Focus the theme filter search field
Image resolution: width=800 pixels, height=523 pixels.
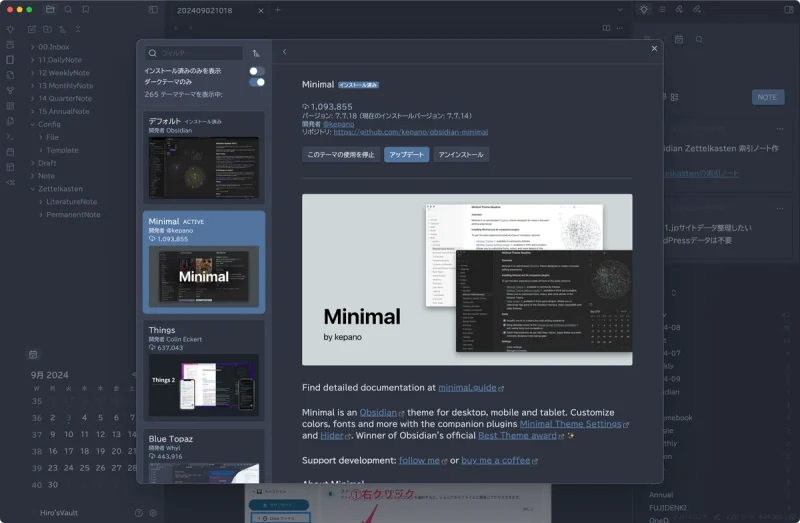(x=196, y=53)
